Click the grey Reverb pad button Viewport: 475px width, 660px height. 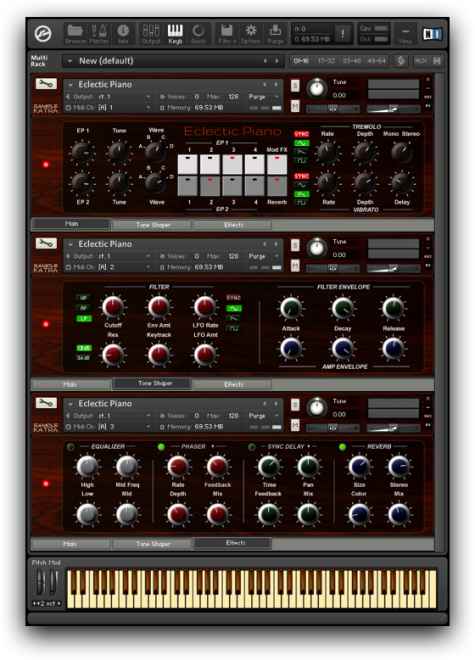277,186
